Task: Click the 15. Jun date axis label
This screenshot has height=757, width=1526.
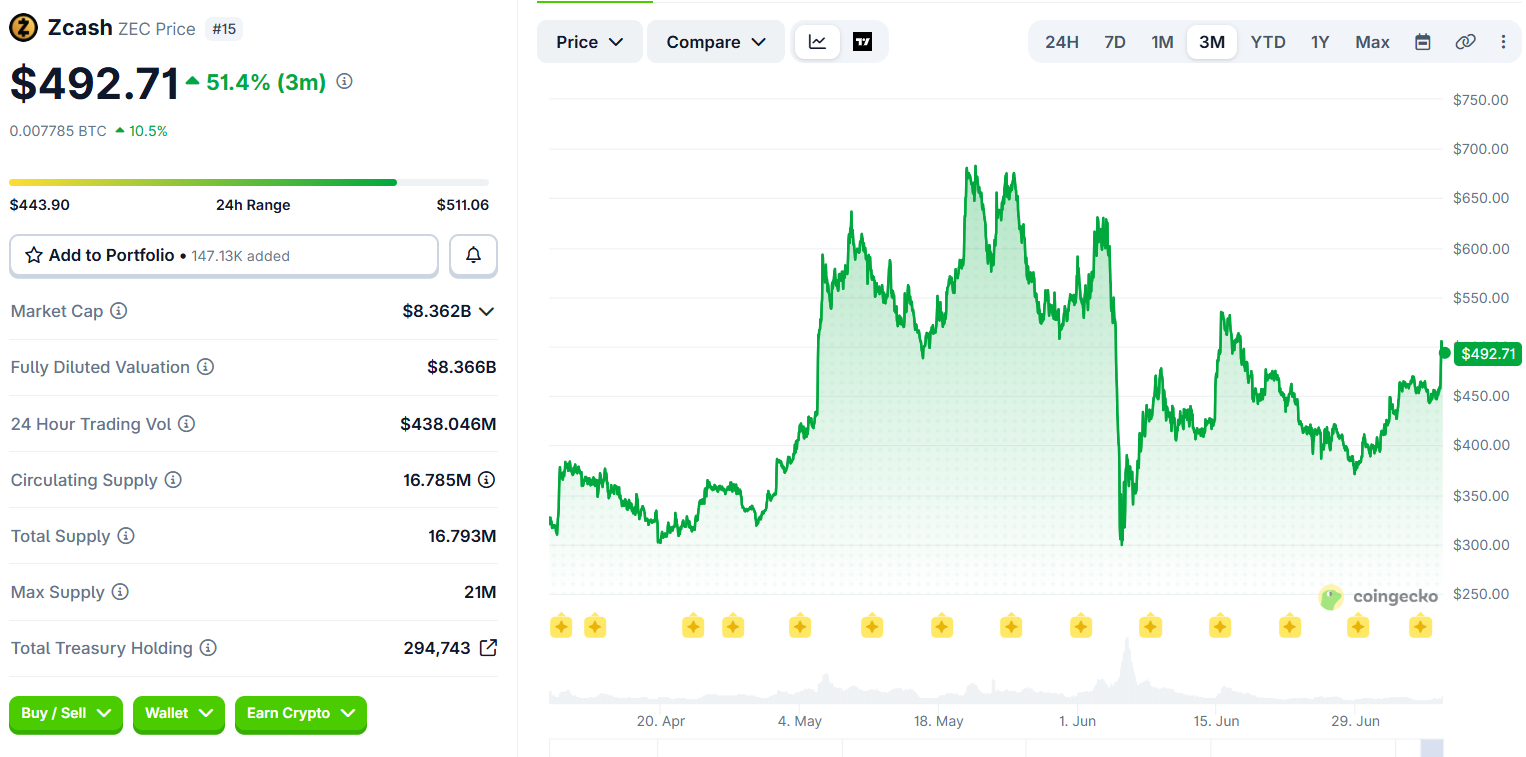Action: click(x=1216, y=721)
